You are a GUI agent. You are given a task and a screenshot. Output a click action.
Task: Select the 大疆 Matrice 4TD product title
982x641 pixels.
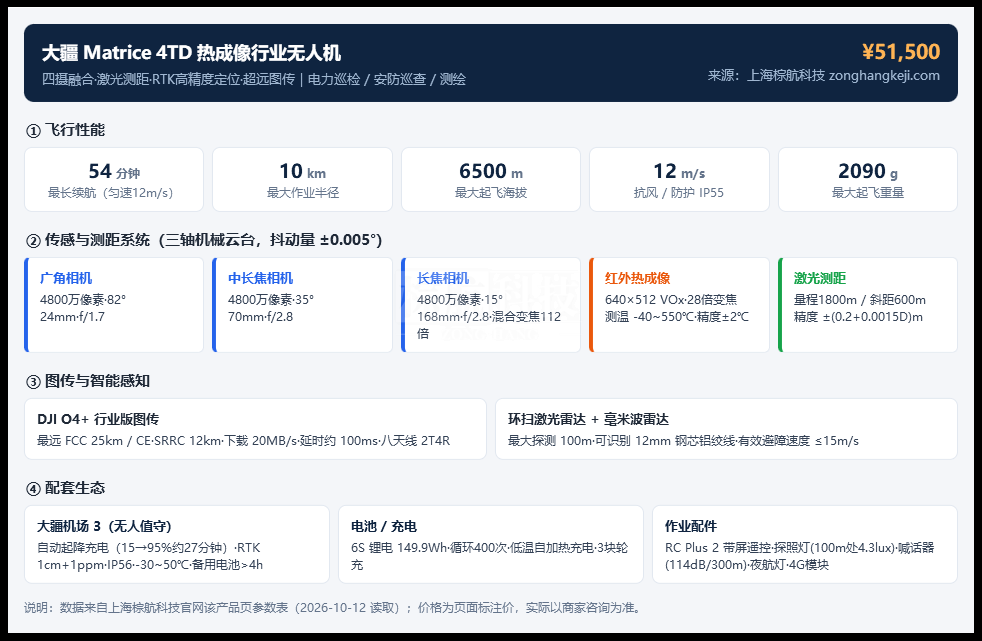point(192,53)
